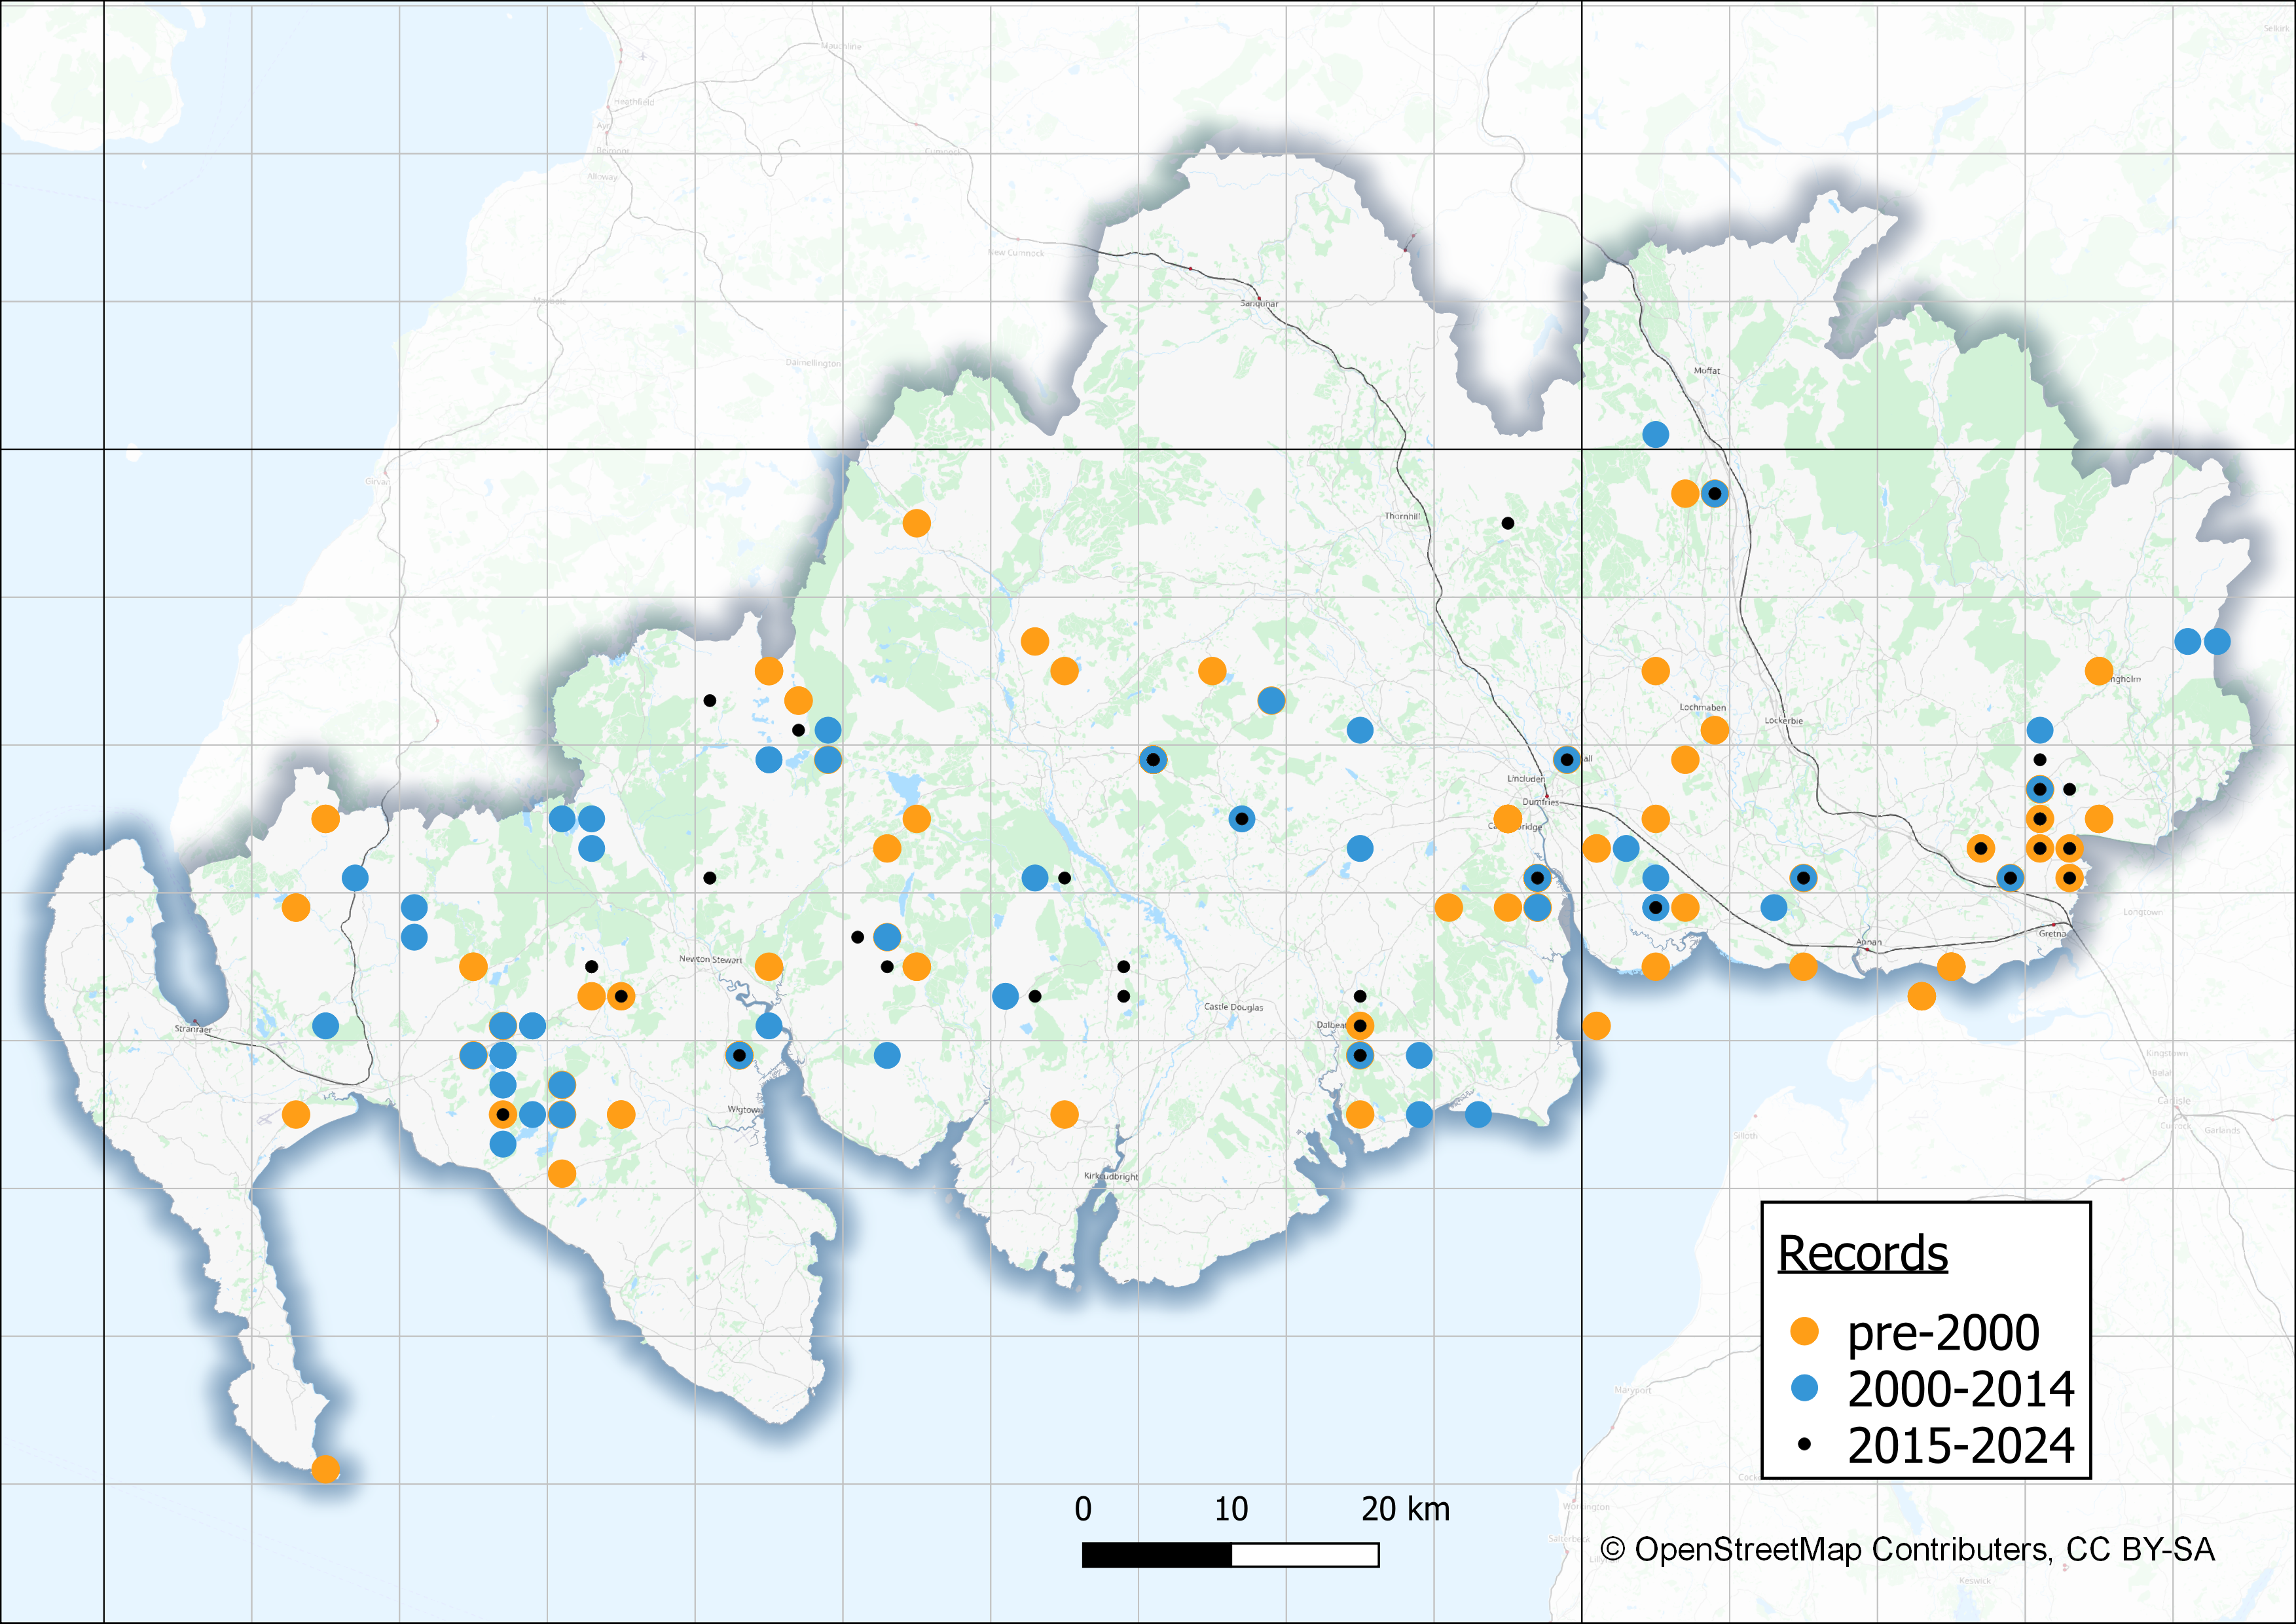Click the blue dot south of Moffat label
Image resolution: width=2296 pixels, height=1624 pixels.
pos(1655,434)
